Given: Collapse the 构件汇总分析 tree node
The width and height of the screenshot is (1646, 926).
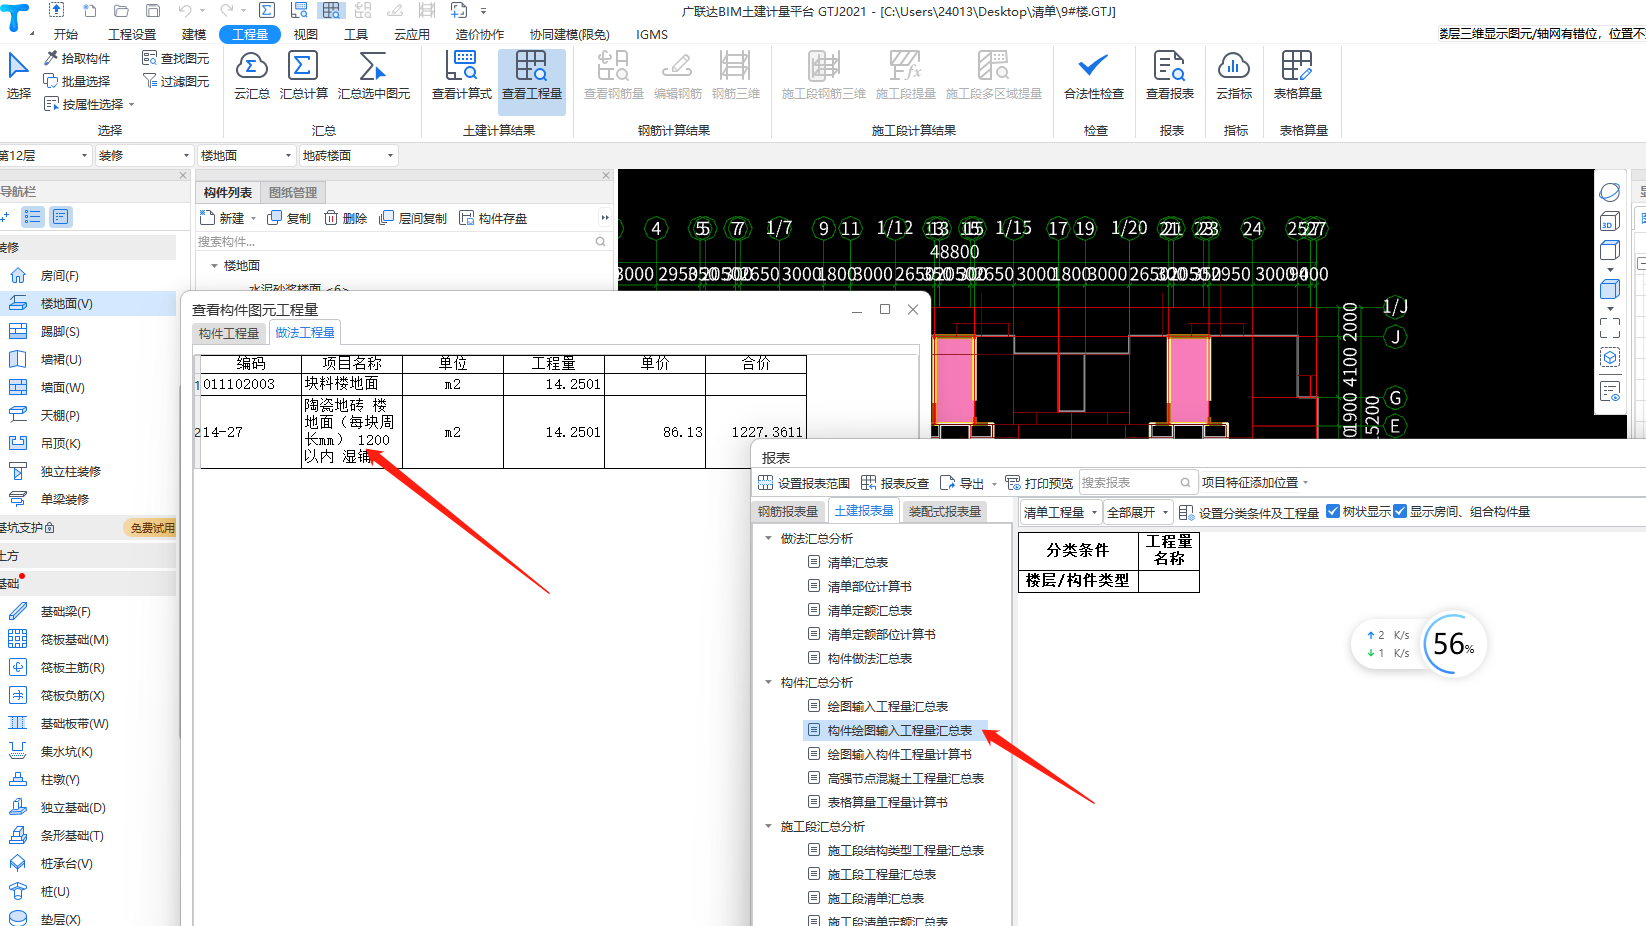Looking at the screenshot, I should [768, 682].
